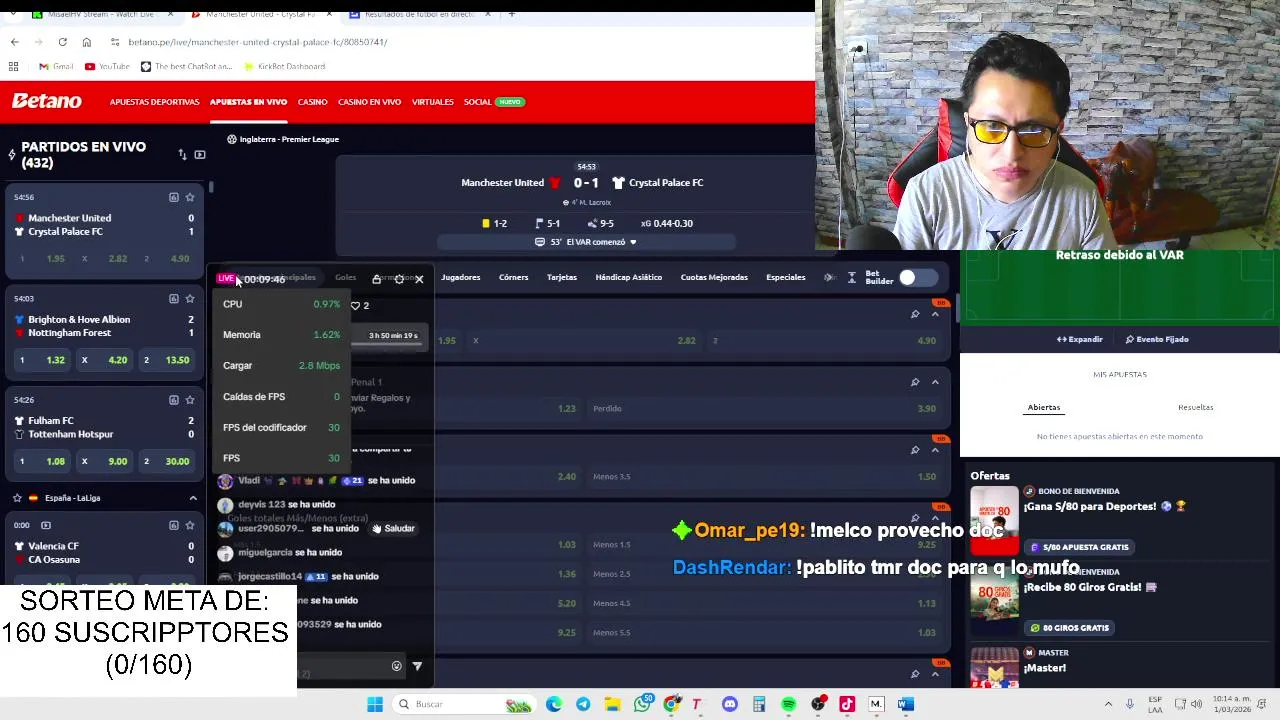The image size is (1280, 720).
Task: Show hidden system tray icons
Action: tap(1108, 704)
